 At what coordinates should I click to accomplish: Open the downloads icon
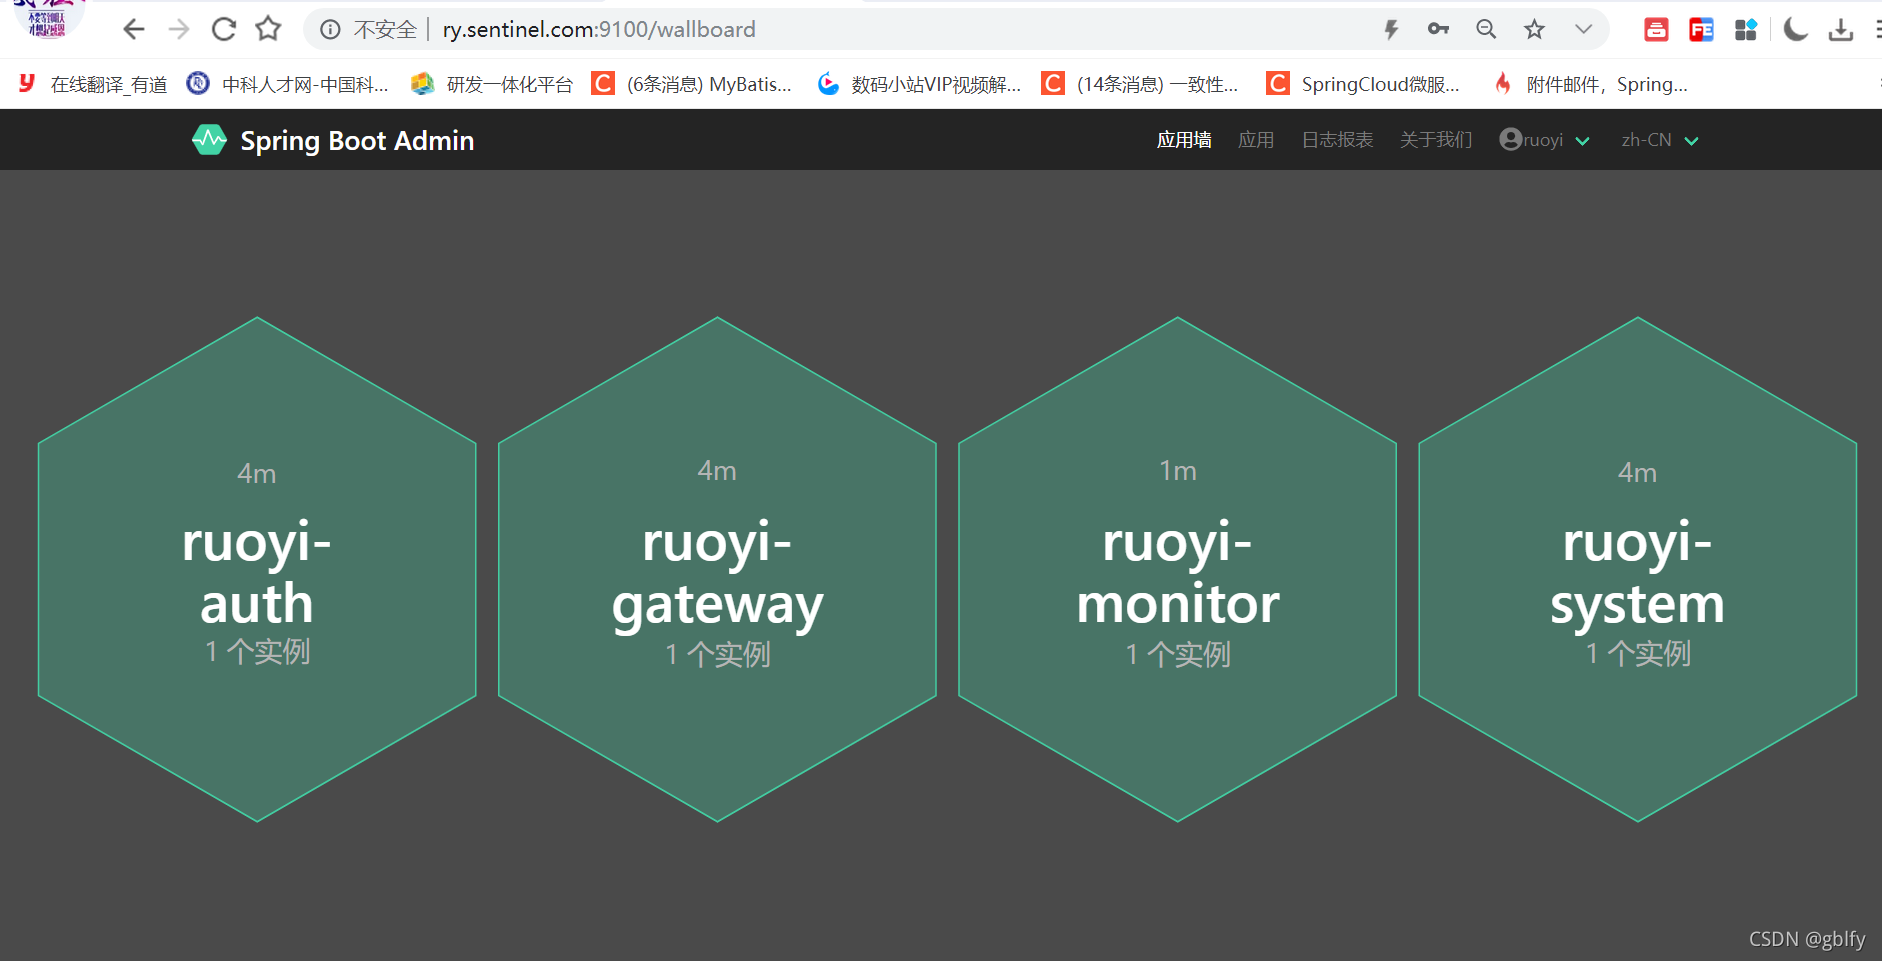pos(1841,30)
